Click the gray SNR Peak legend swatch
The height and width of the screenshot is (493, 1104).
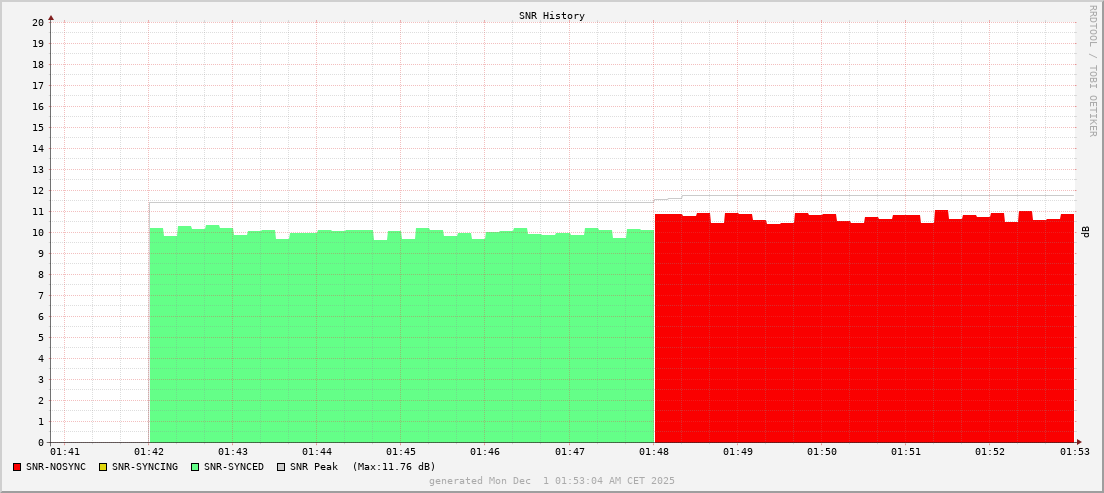281,467
